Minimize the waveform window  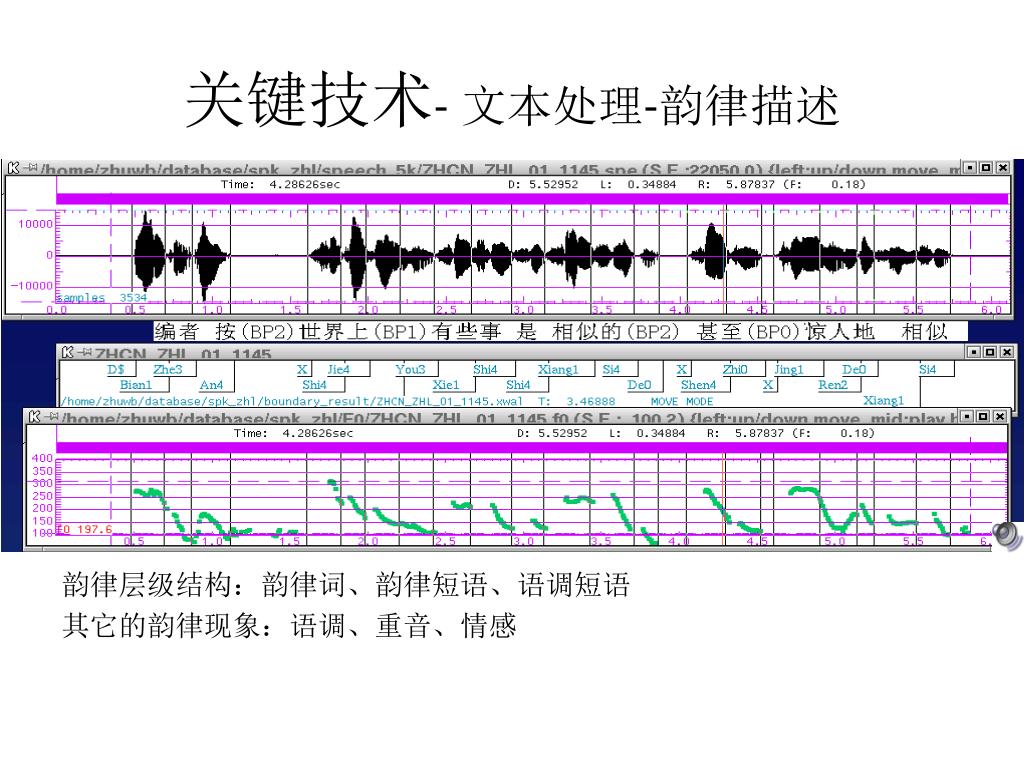click(x=971, y=168)
